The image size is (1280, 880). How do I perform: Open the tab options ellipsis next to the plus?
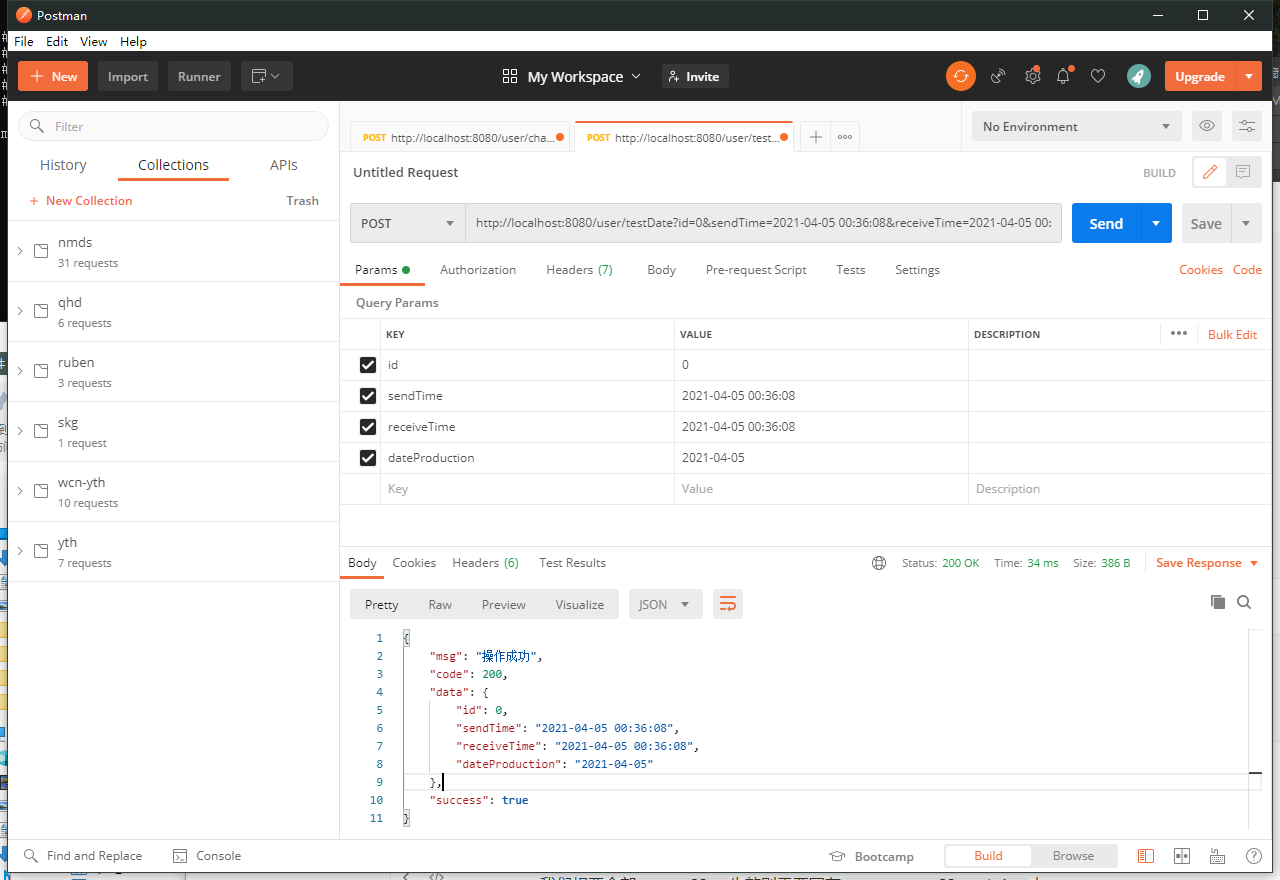tap(845, 137)
